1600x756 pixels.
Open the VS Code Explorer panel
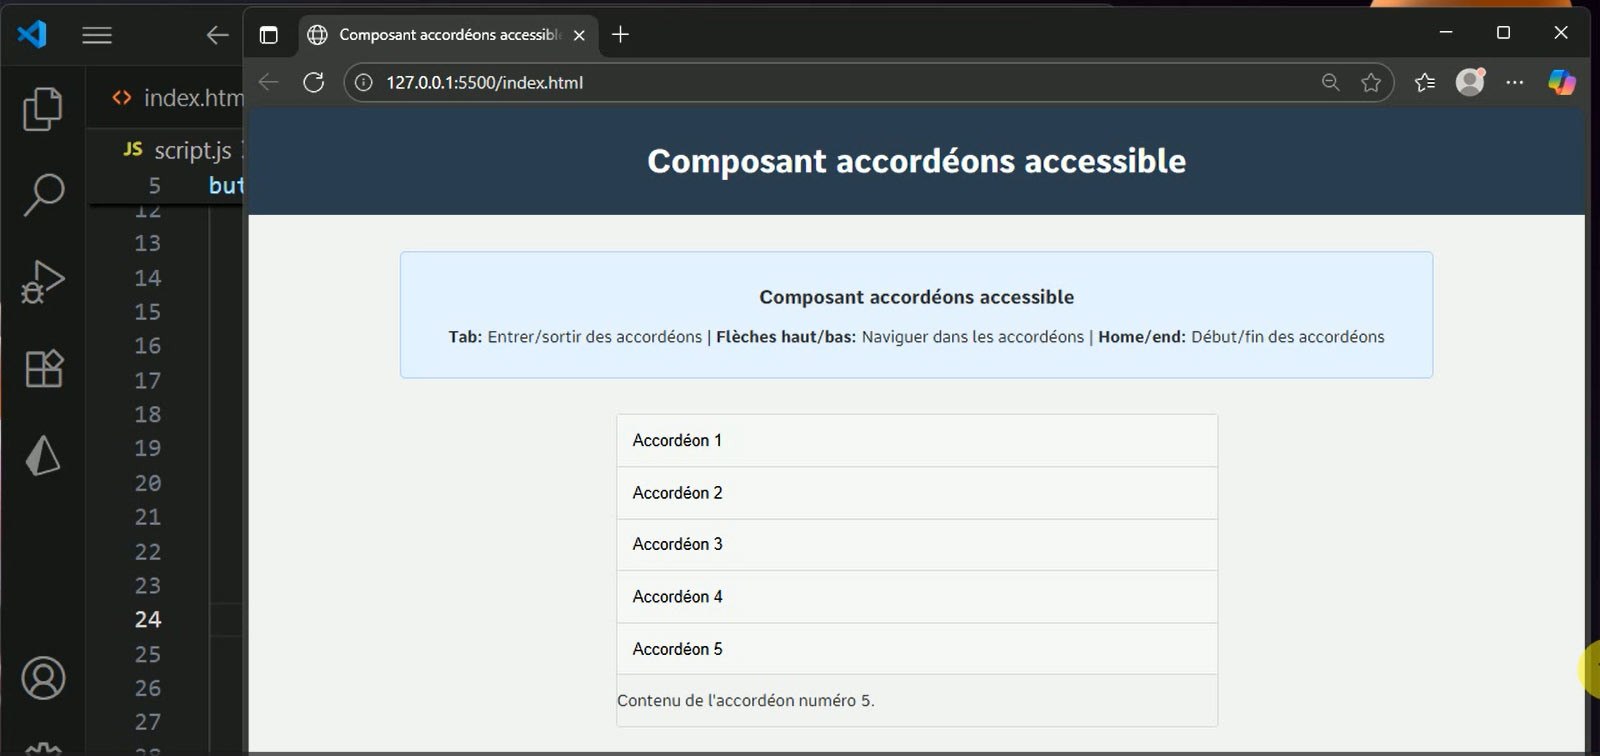[x=42, y=109]
